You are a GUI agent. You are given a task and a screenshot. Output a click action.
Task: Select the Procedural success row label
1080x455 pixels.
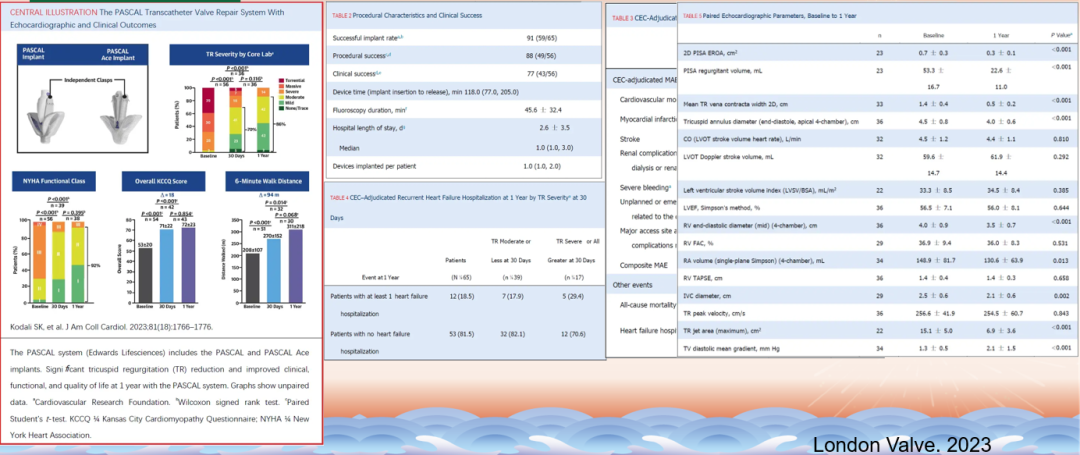362,55
